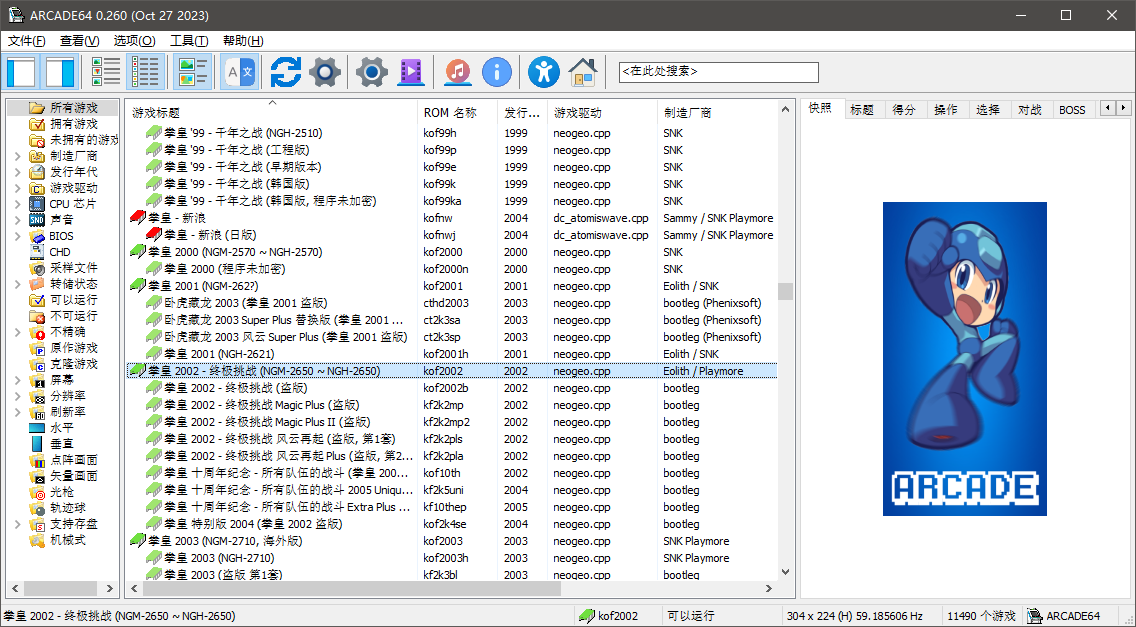Screen dimensions: 1136x627
Task: Switch to the BOSS picture tab
Action: pyautogui.click(x=1072, y=109)
